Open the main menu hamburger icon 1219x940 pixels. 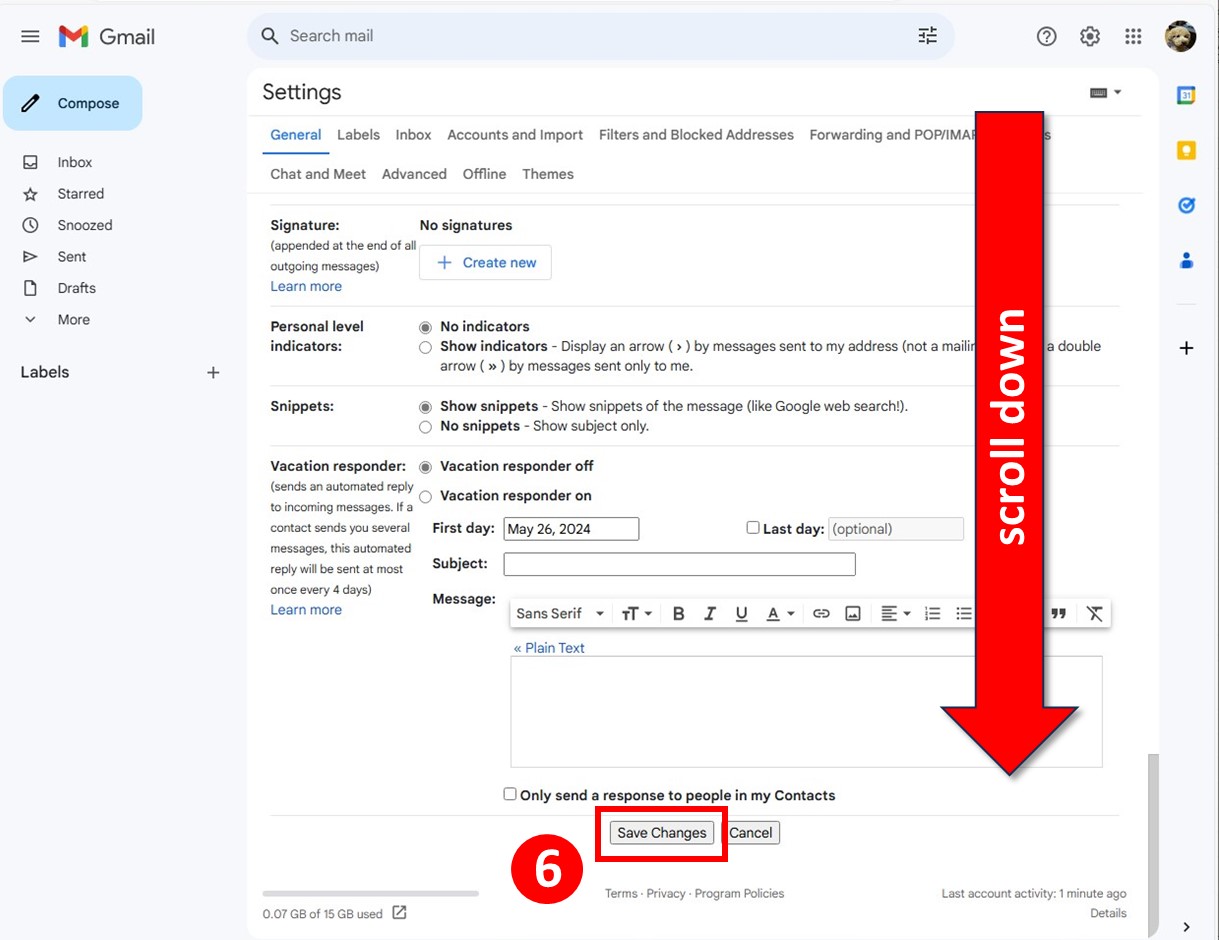pyautogui.click(x=30, y=37)
